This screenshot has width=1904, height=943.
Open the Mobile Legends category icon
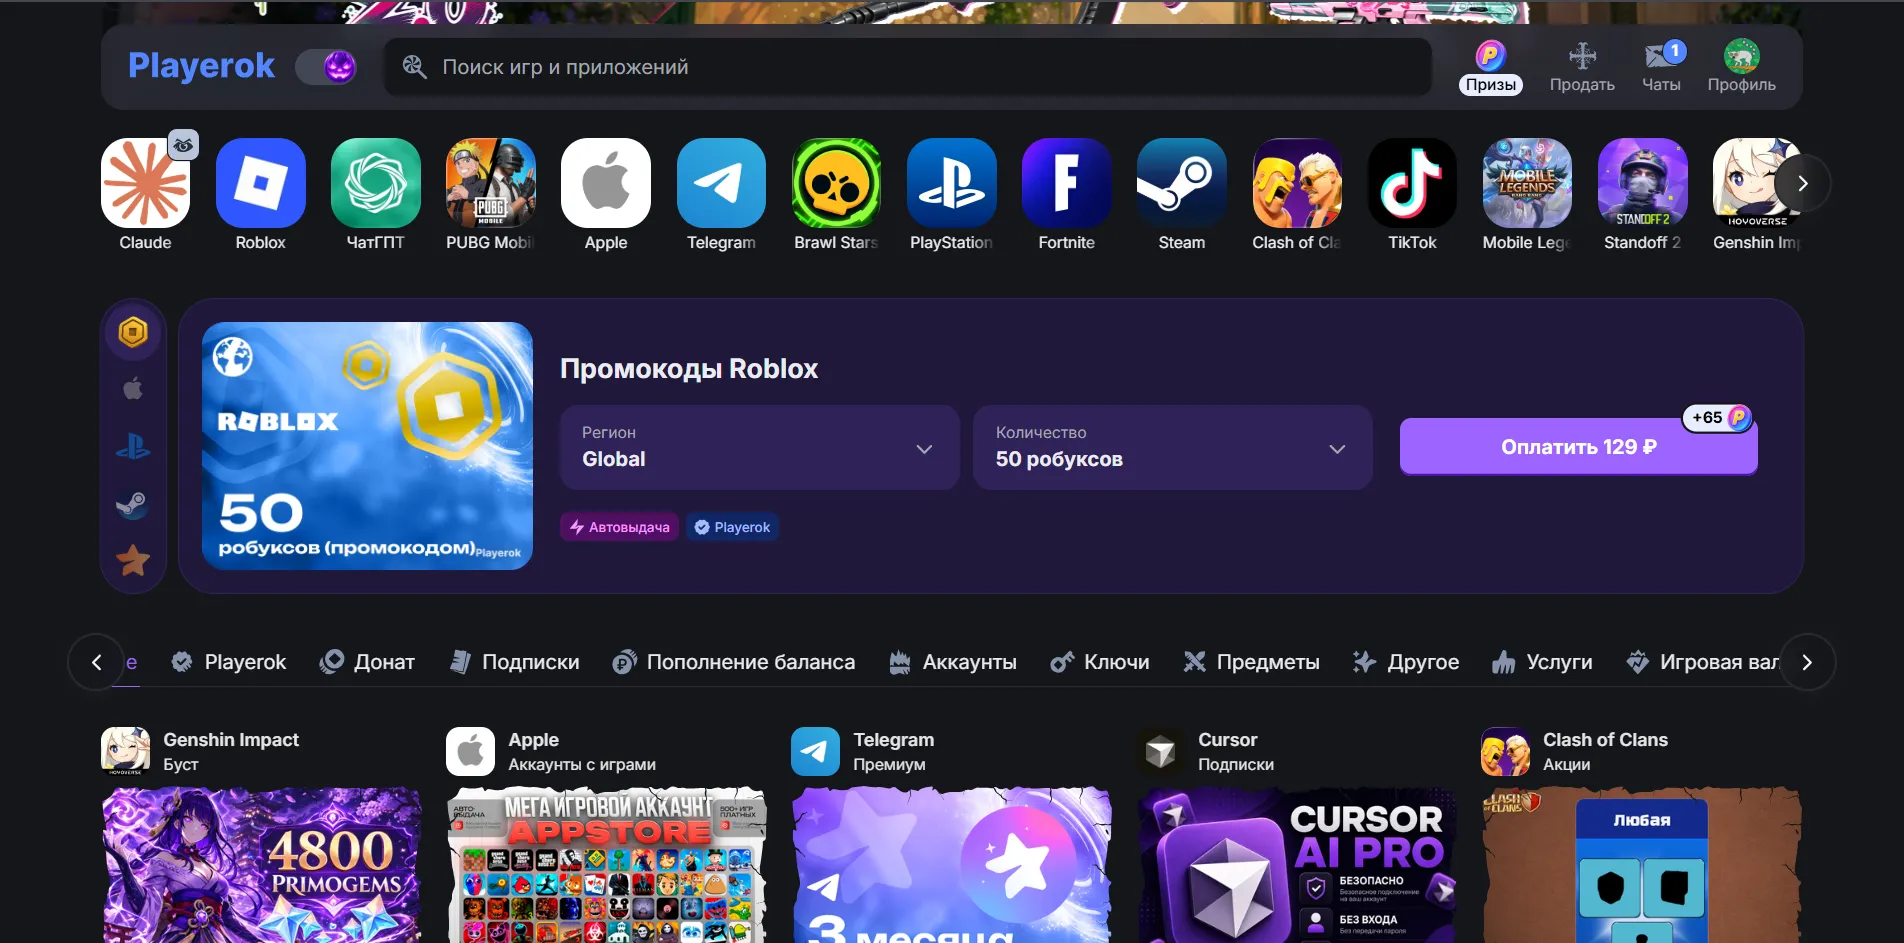[x=1527, y=183]
